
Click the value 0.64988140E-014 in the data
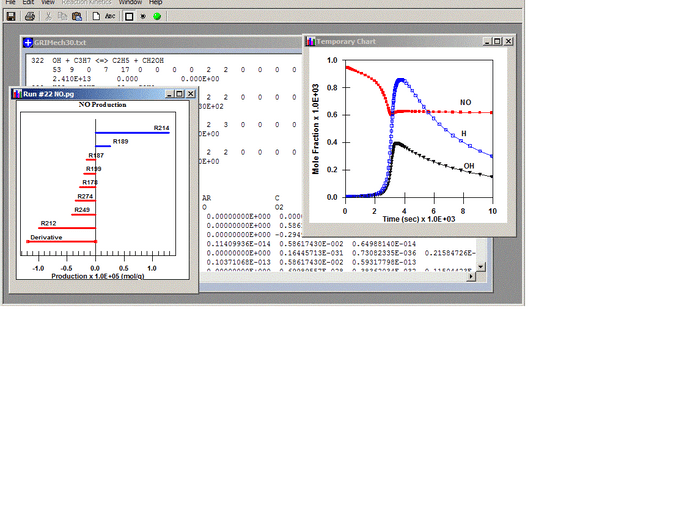pos(384,244)
